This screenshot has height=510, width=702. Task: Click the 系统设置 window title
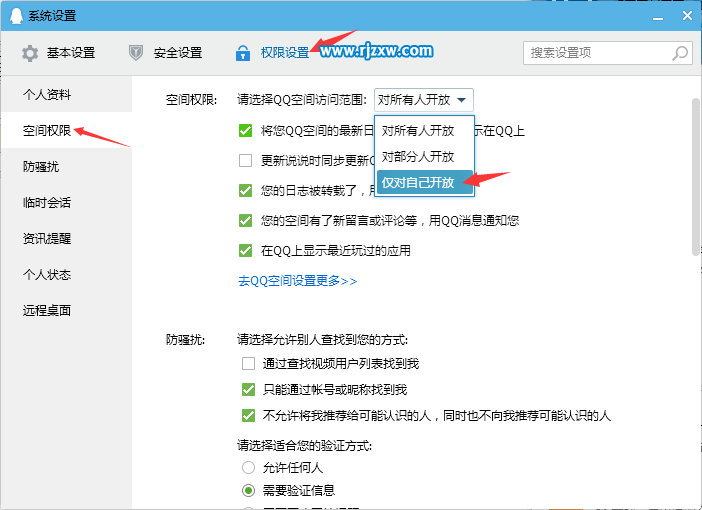52,16
